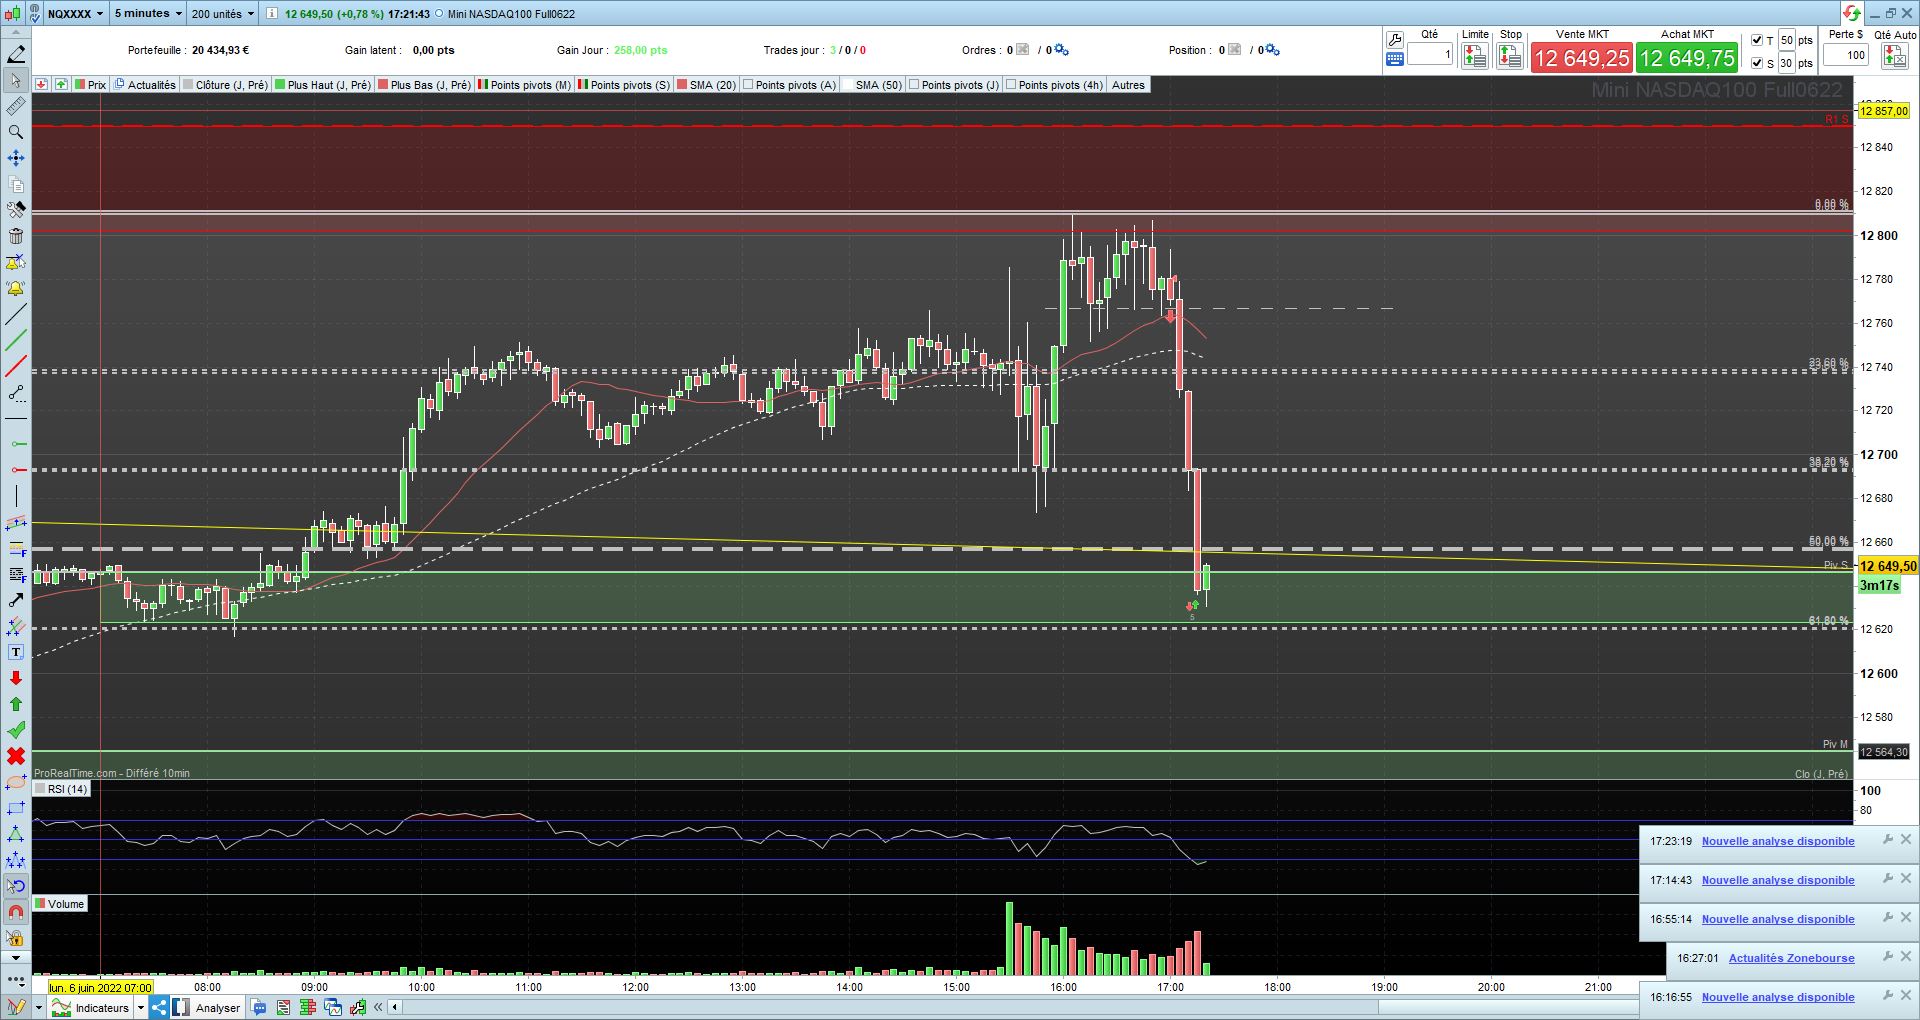
Task: Click the trash can delete tool
Action: coord(16,236)
